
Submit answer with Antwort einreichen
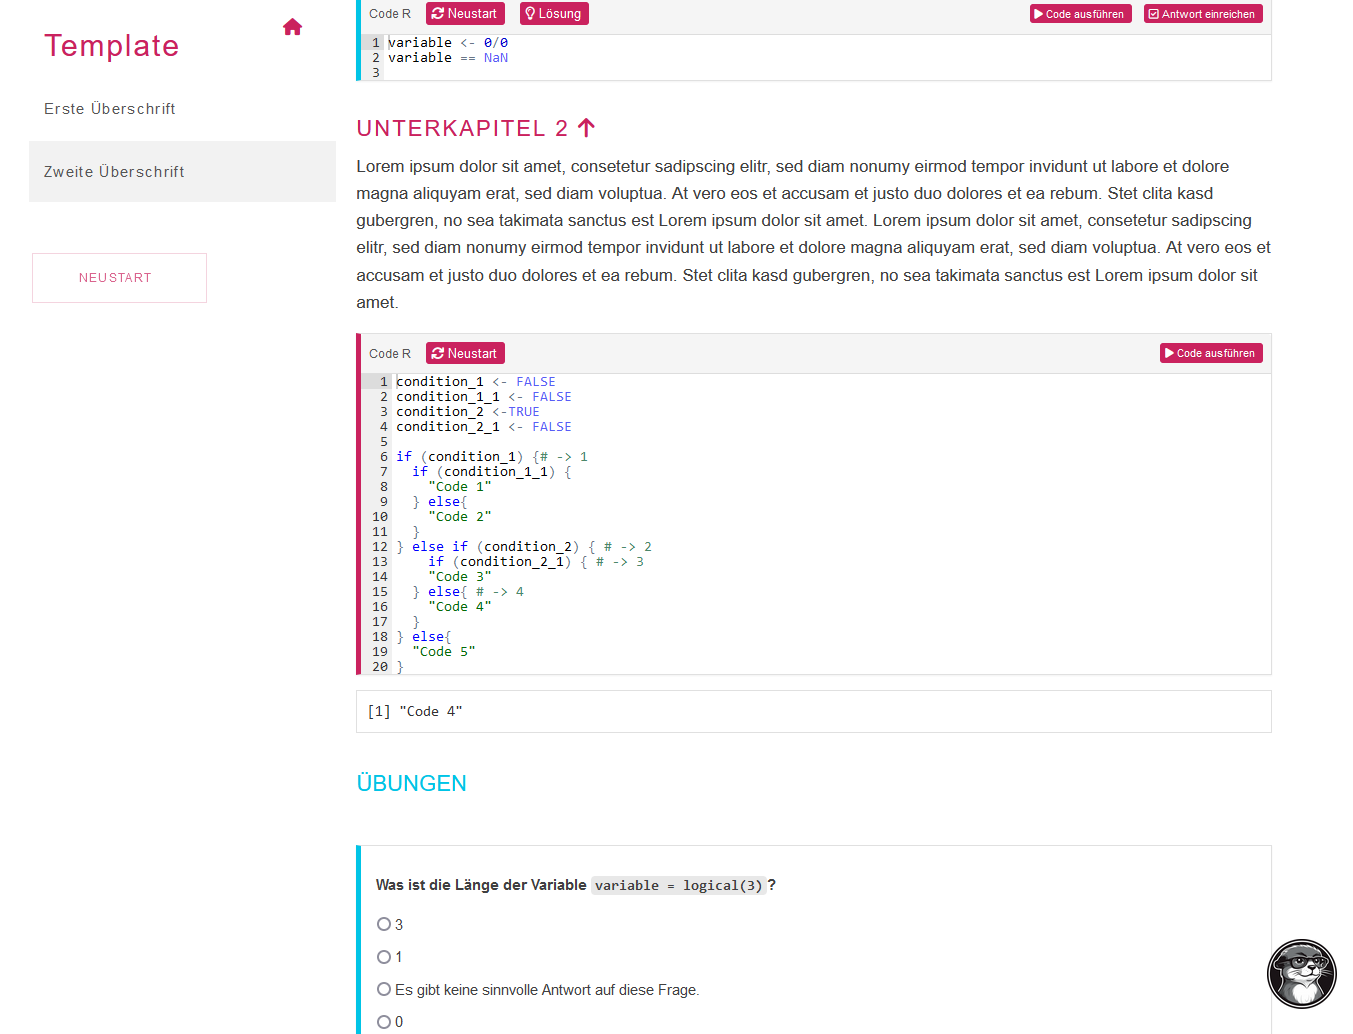[x=1203, y=14]
